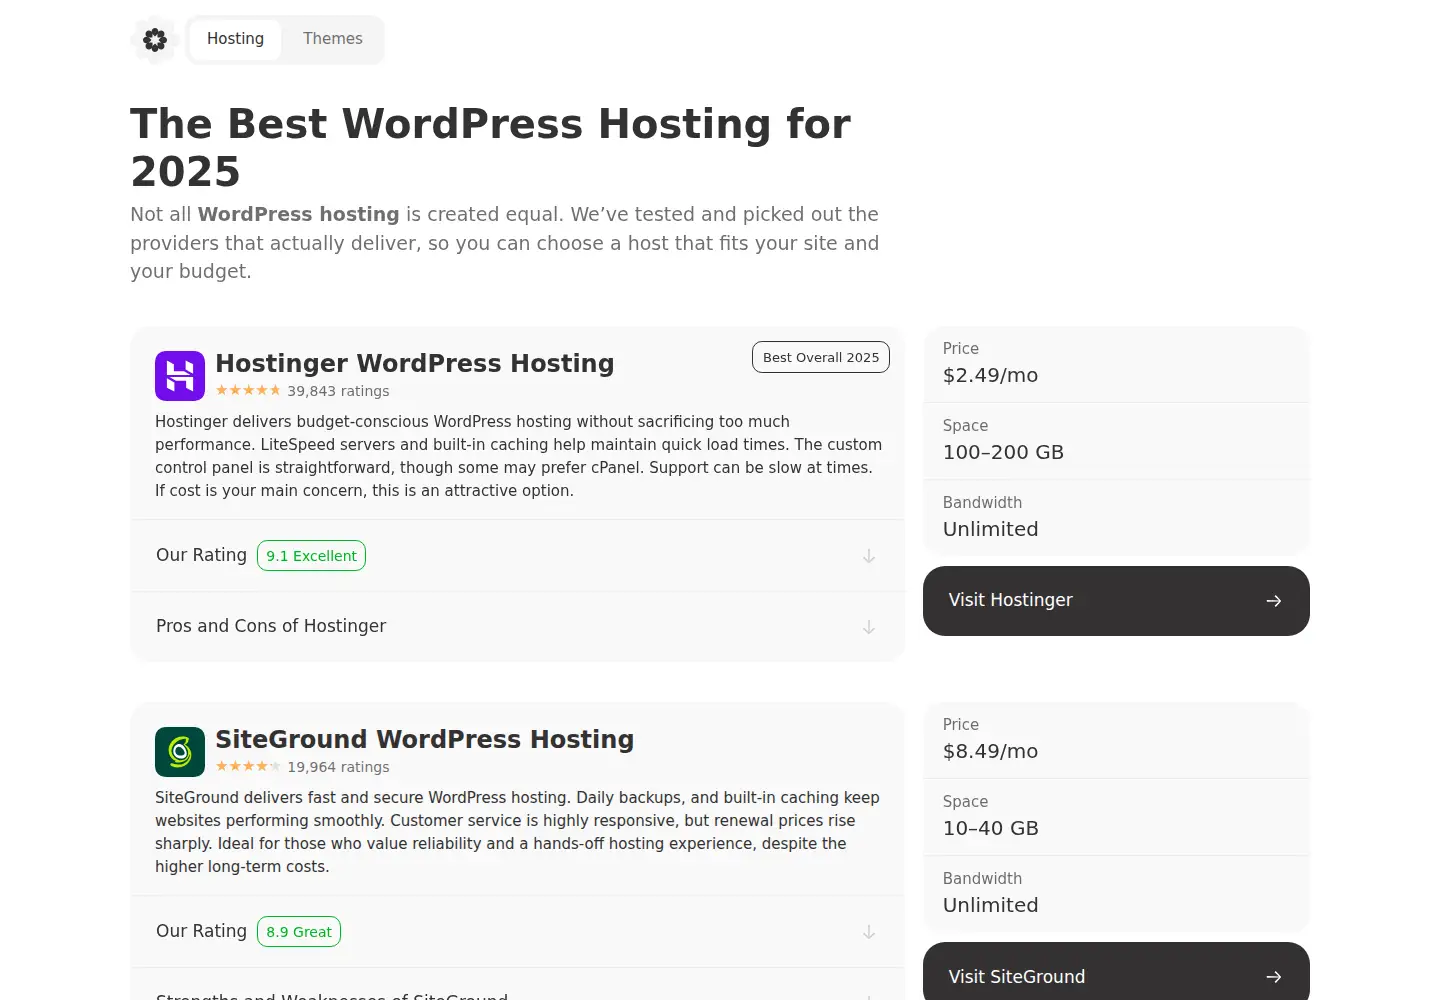Click the flower logo icon
The height and width of the screenshot is (1000, 1440).
tap(155, 40)
